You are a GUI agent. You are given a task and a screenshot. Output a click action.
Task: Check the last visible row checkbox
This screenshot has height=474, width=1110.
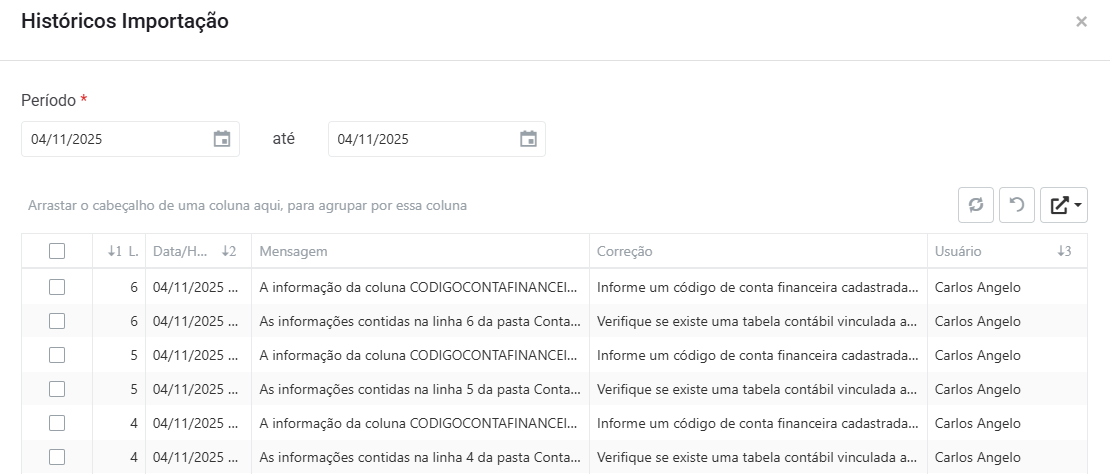pyautogui.click(x=57, y=456)
